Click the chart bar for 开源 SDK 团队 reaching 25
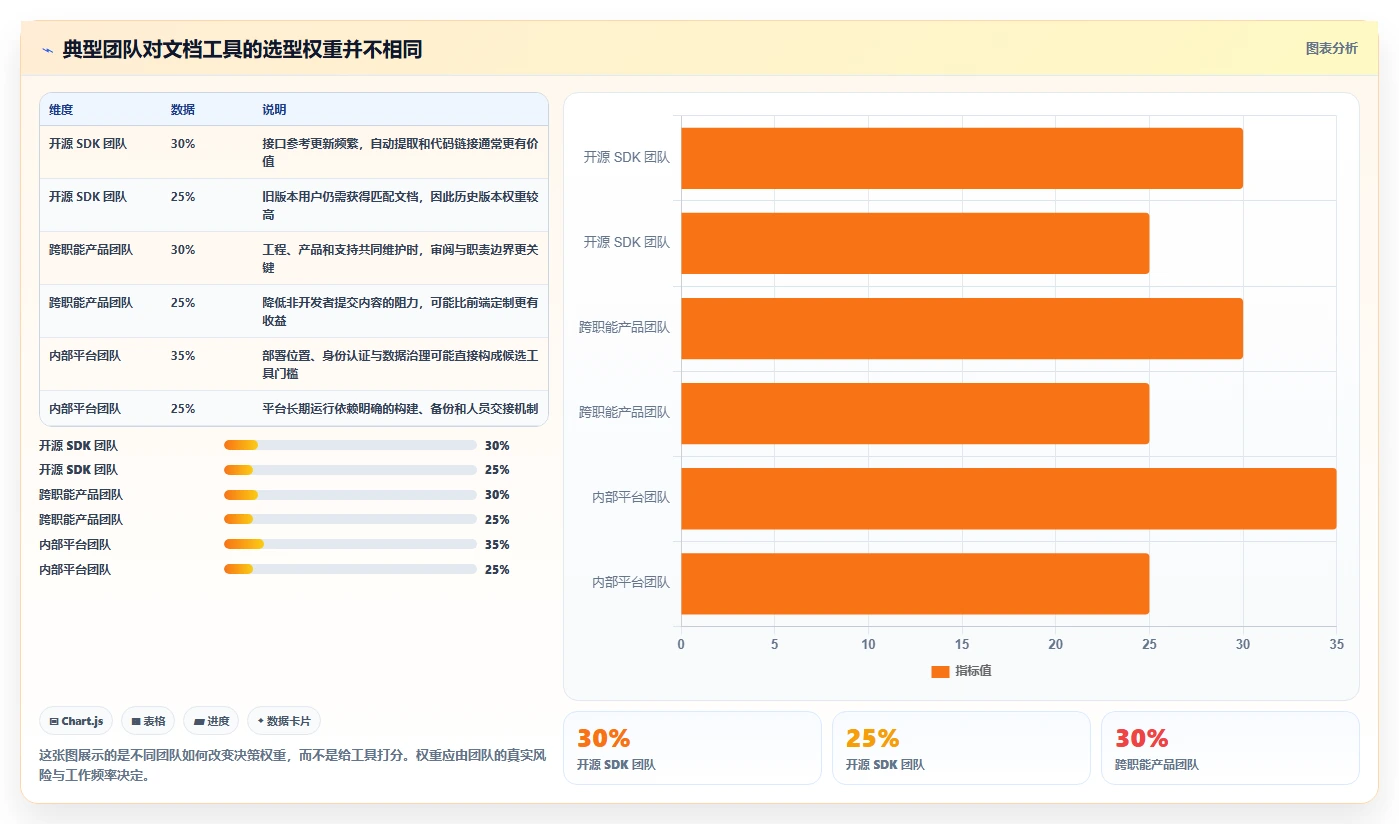Screen dimensions: 1399x824 point(915,243)
